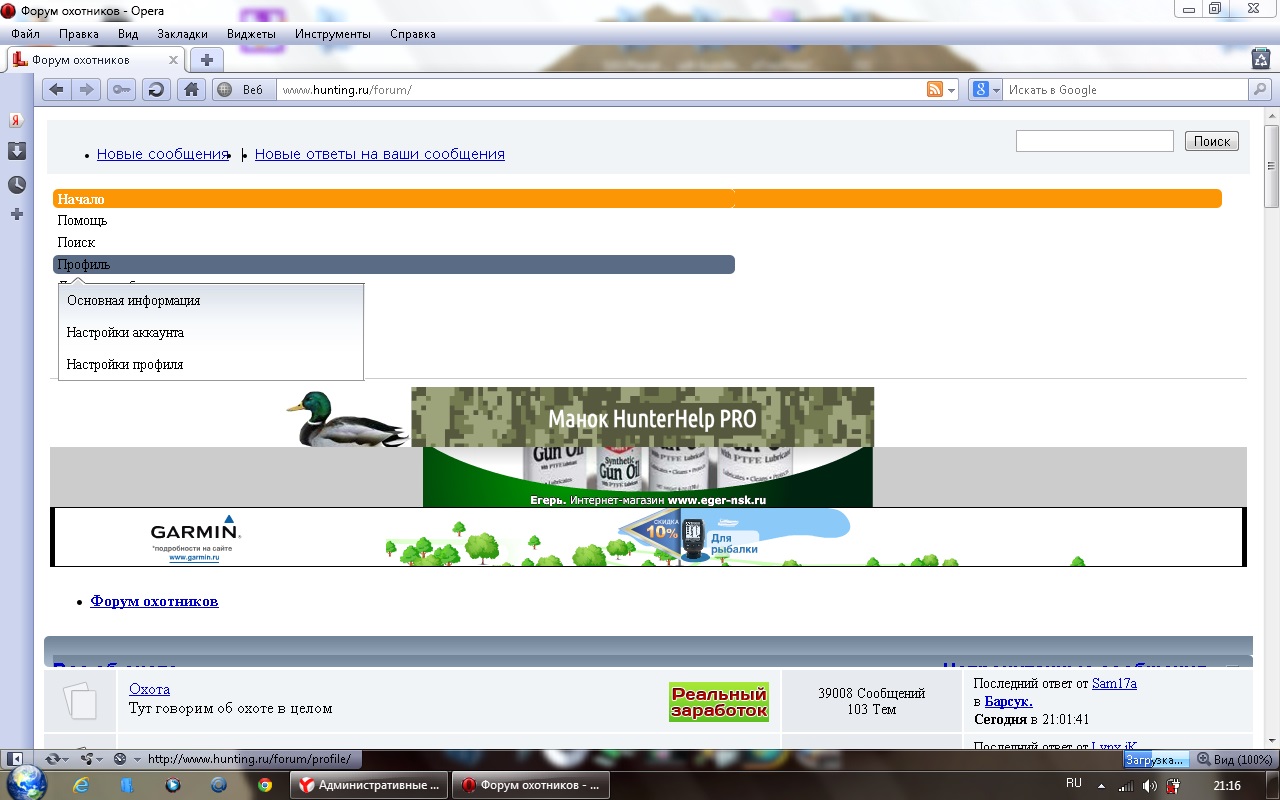This screenshot has height=800, width=1280.
Task: Open a new tab with plus button
Action: tap(206, 60)
